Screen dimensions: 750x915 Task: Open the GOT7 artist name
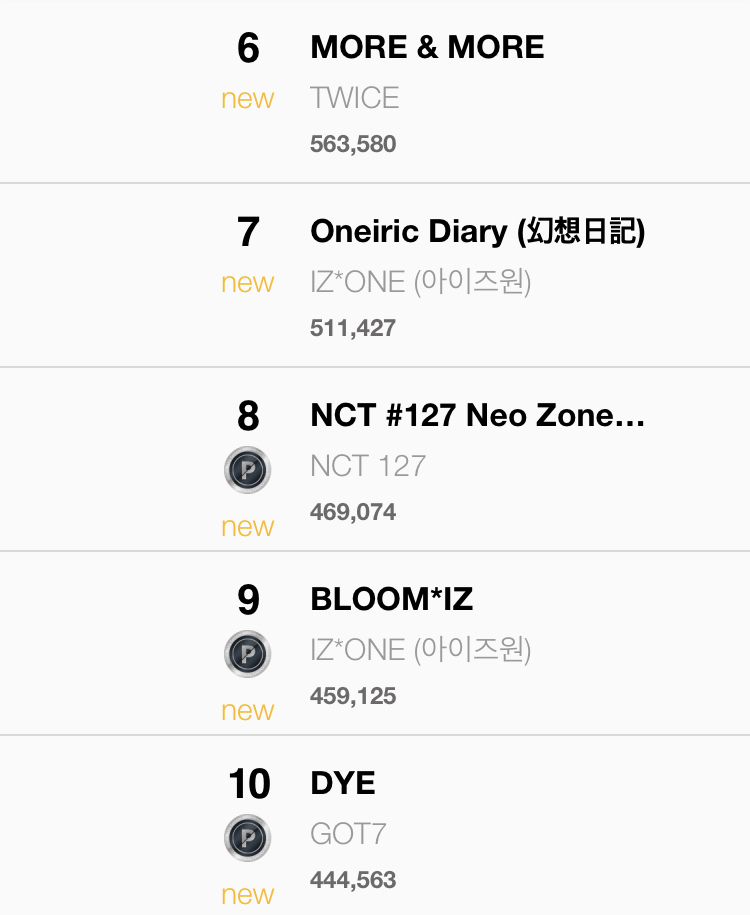[x=348, y=834]
